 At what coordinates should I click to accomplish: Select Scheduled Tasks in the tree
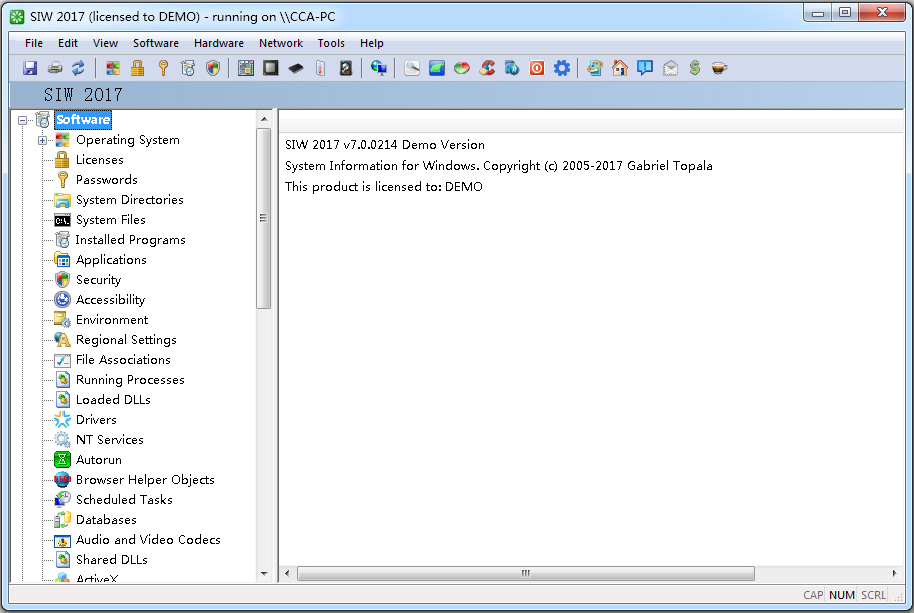pos(124,500)
